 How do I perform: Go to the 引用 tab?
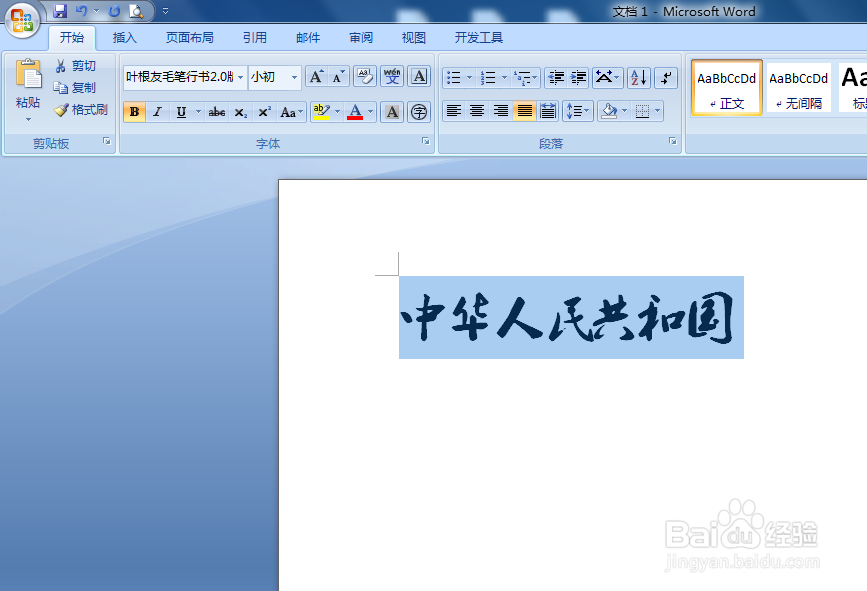tap(254, 38)
